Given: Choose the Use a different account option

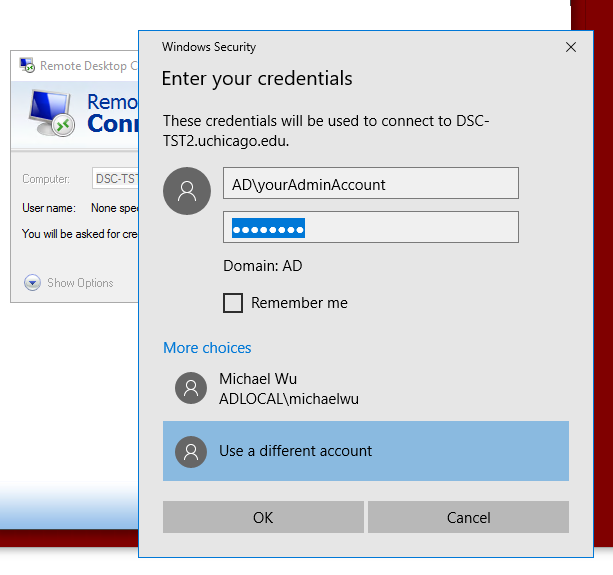Looking at the screenshot, I should pyautogui.click(x=365, y=451).
